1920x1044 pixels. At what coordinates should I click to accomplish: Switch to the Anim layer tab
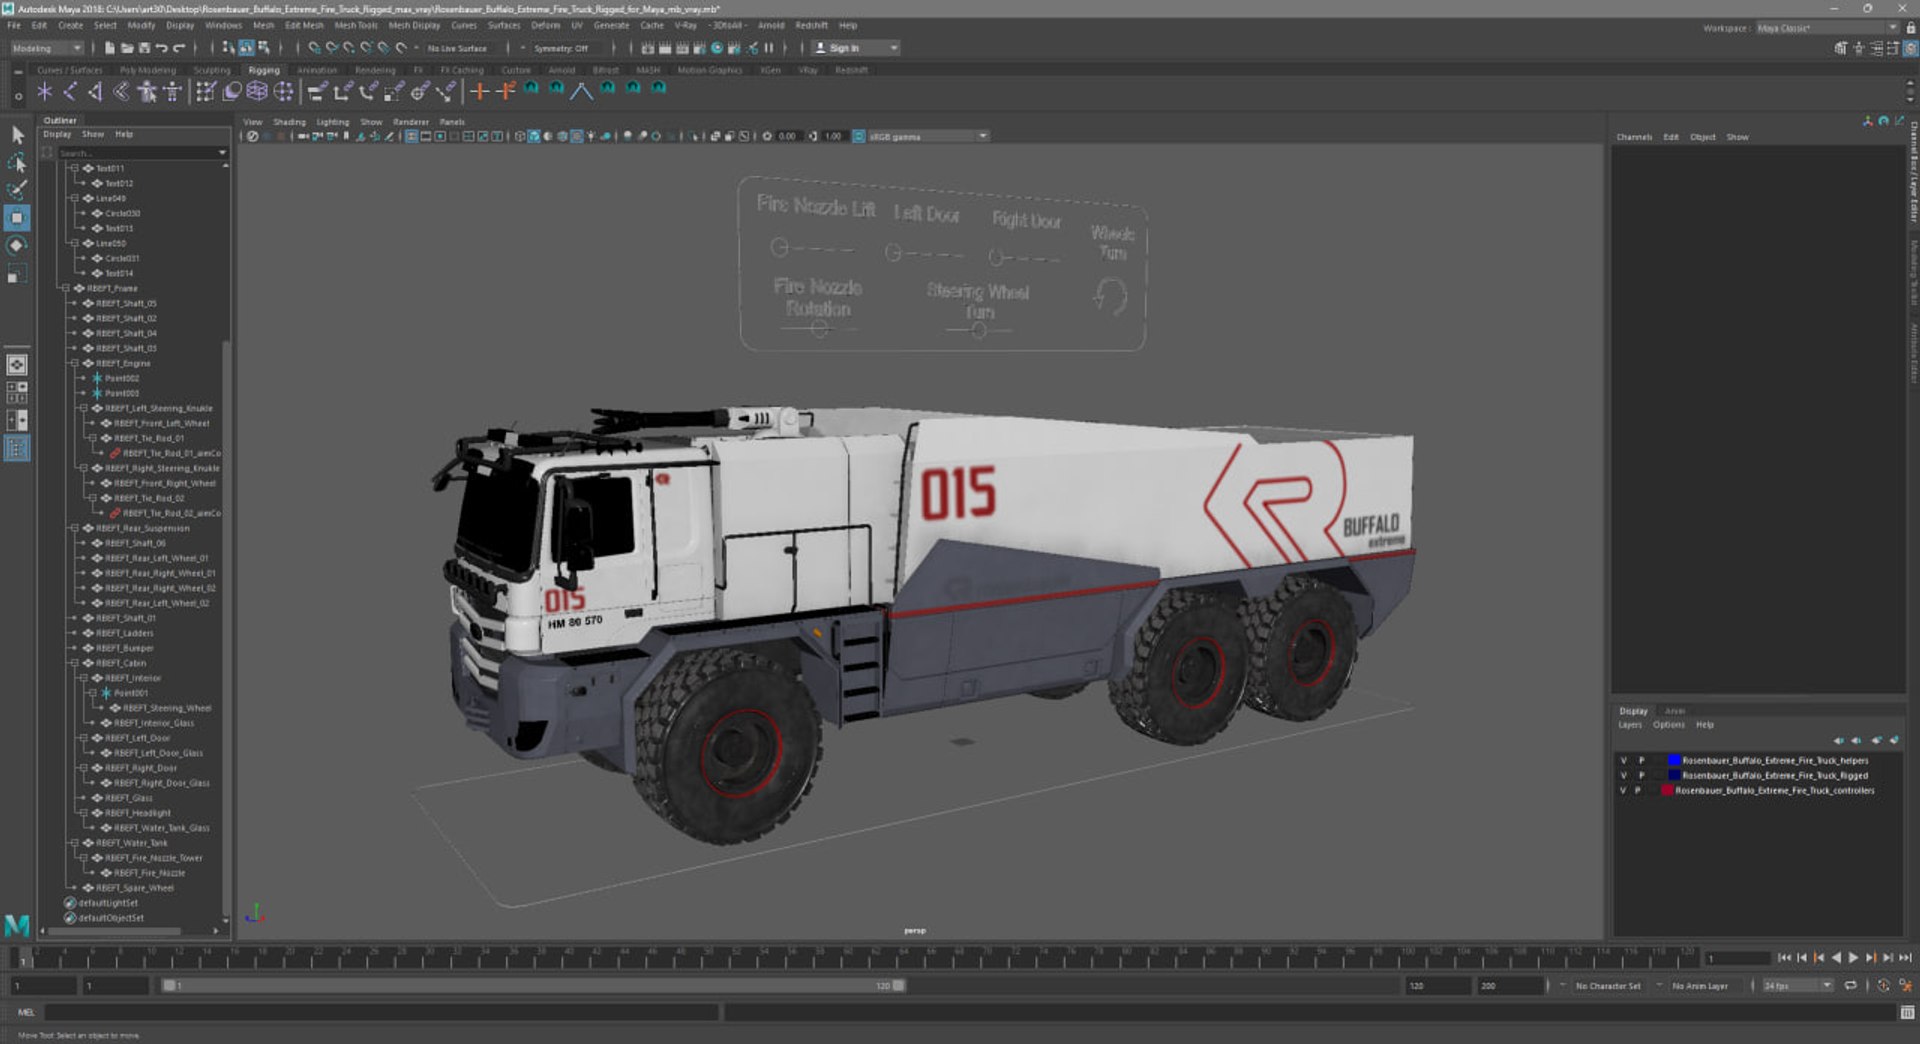point(1675,711)
